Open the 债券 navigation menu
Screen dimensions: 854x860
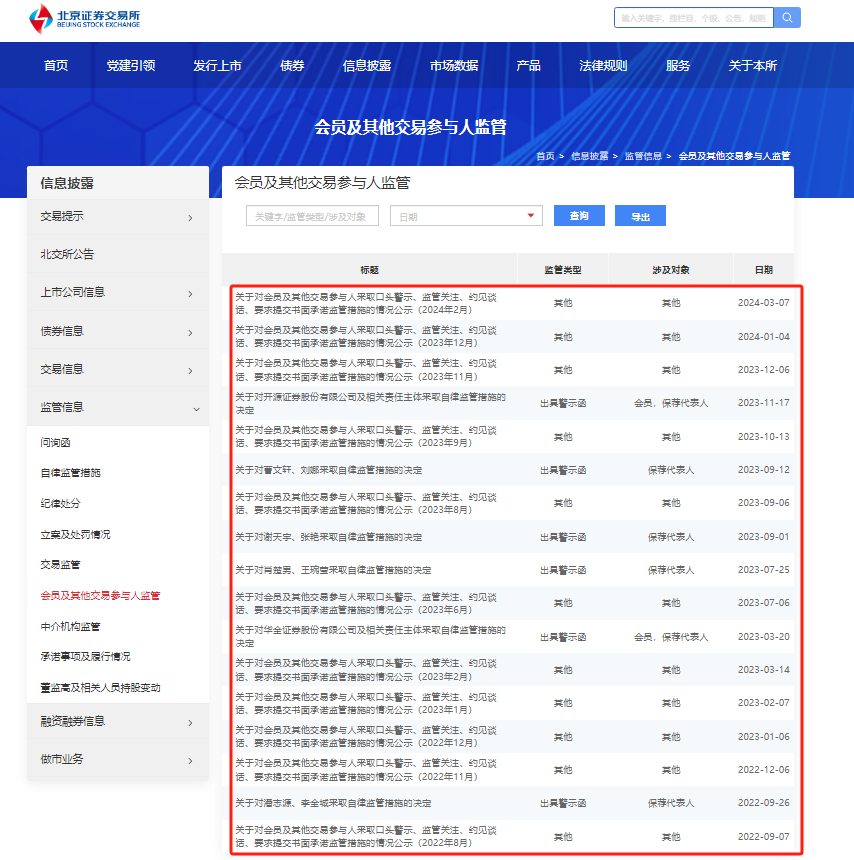[x=292, y=65]
